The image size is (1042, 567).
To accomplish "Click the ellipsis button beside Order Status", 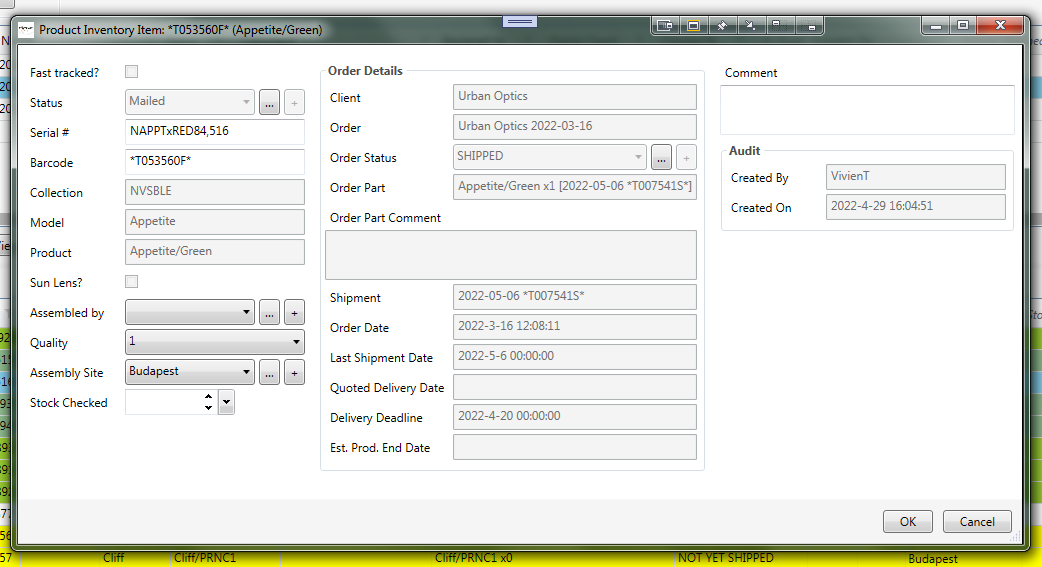I will (x=661, y=157).
